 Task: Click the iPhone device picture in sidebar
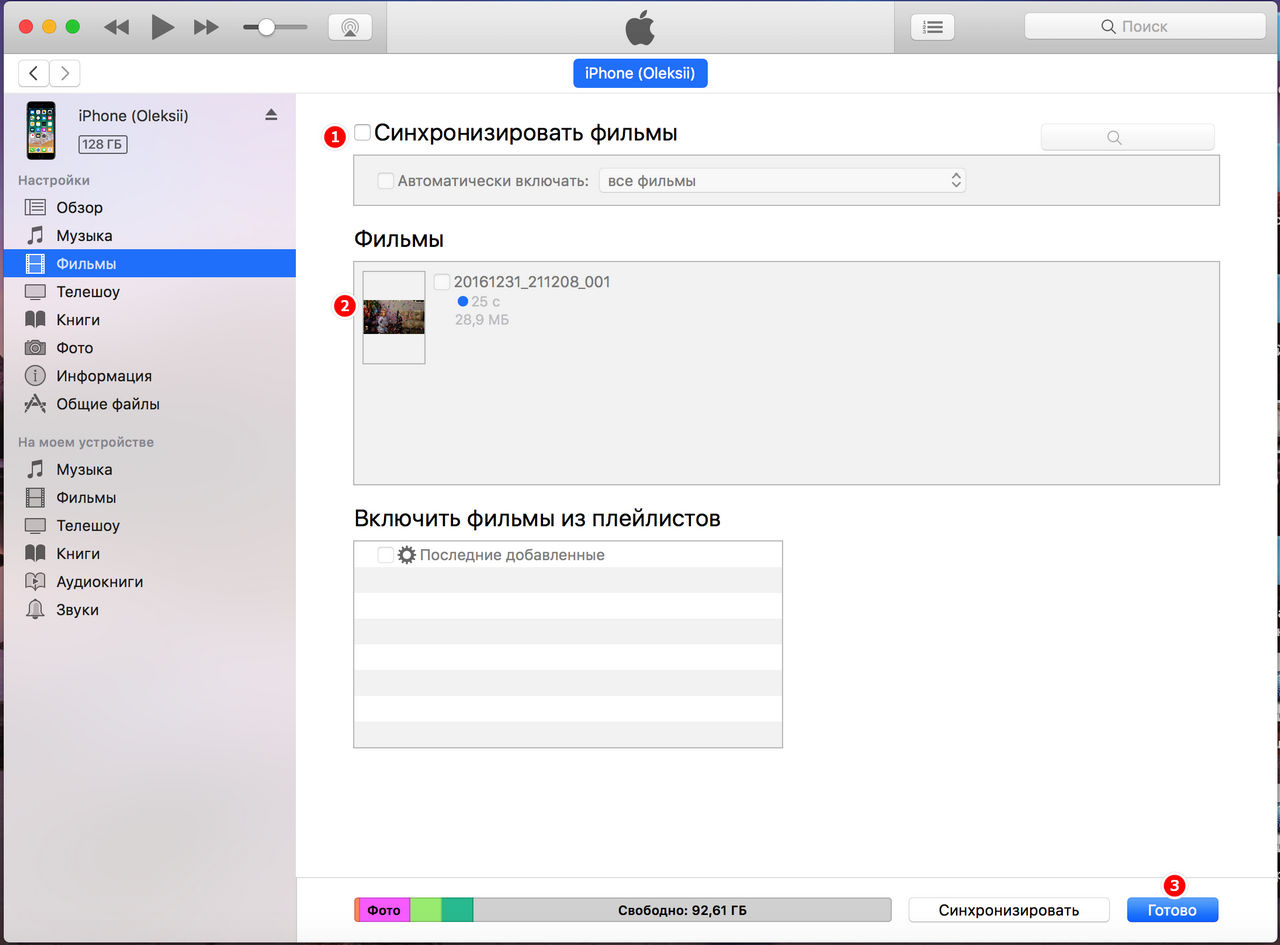point(41,130)
